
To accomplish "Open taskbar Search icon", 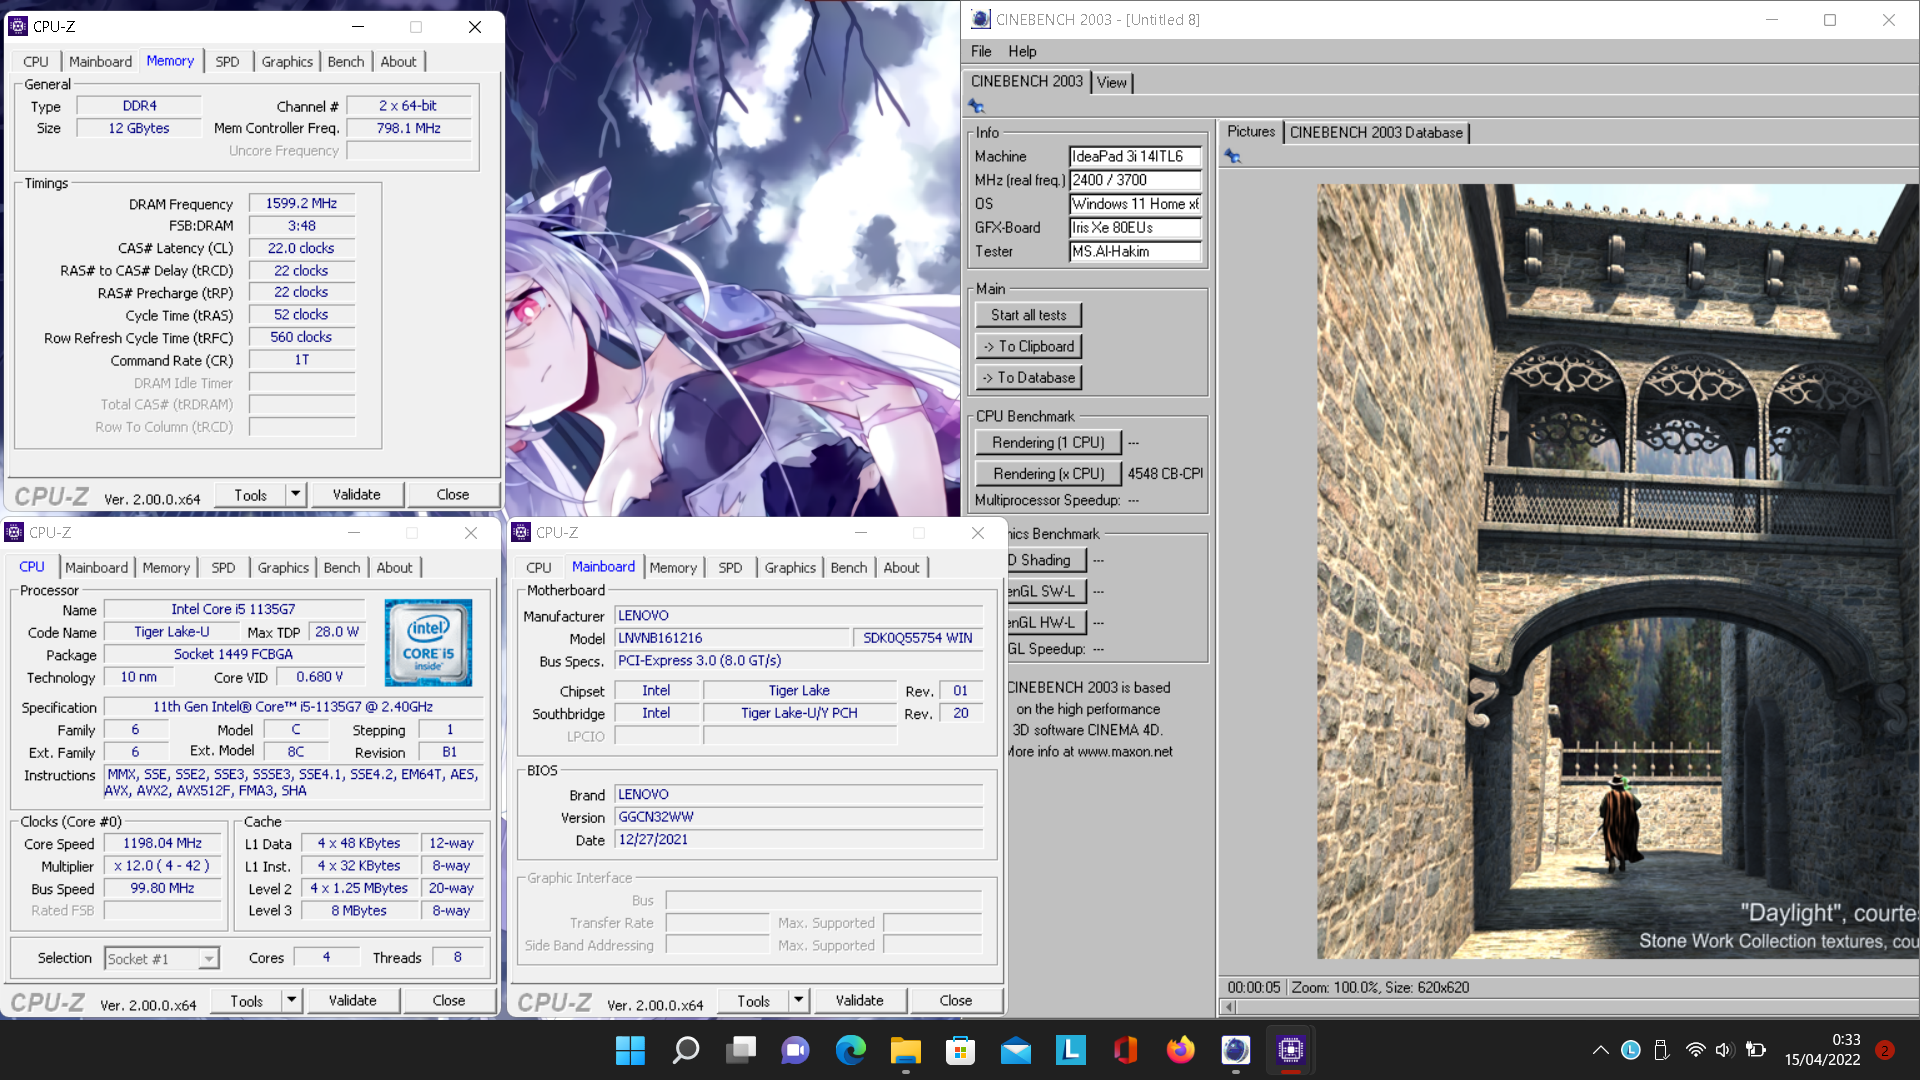I will tap(685, 1050).
